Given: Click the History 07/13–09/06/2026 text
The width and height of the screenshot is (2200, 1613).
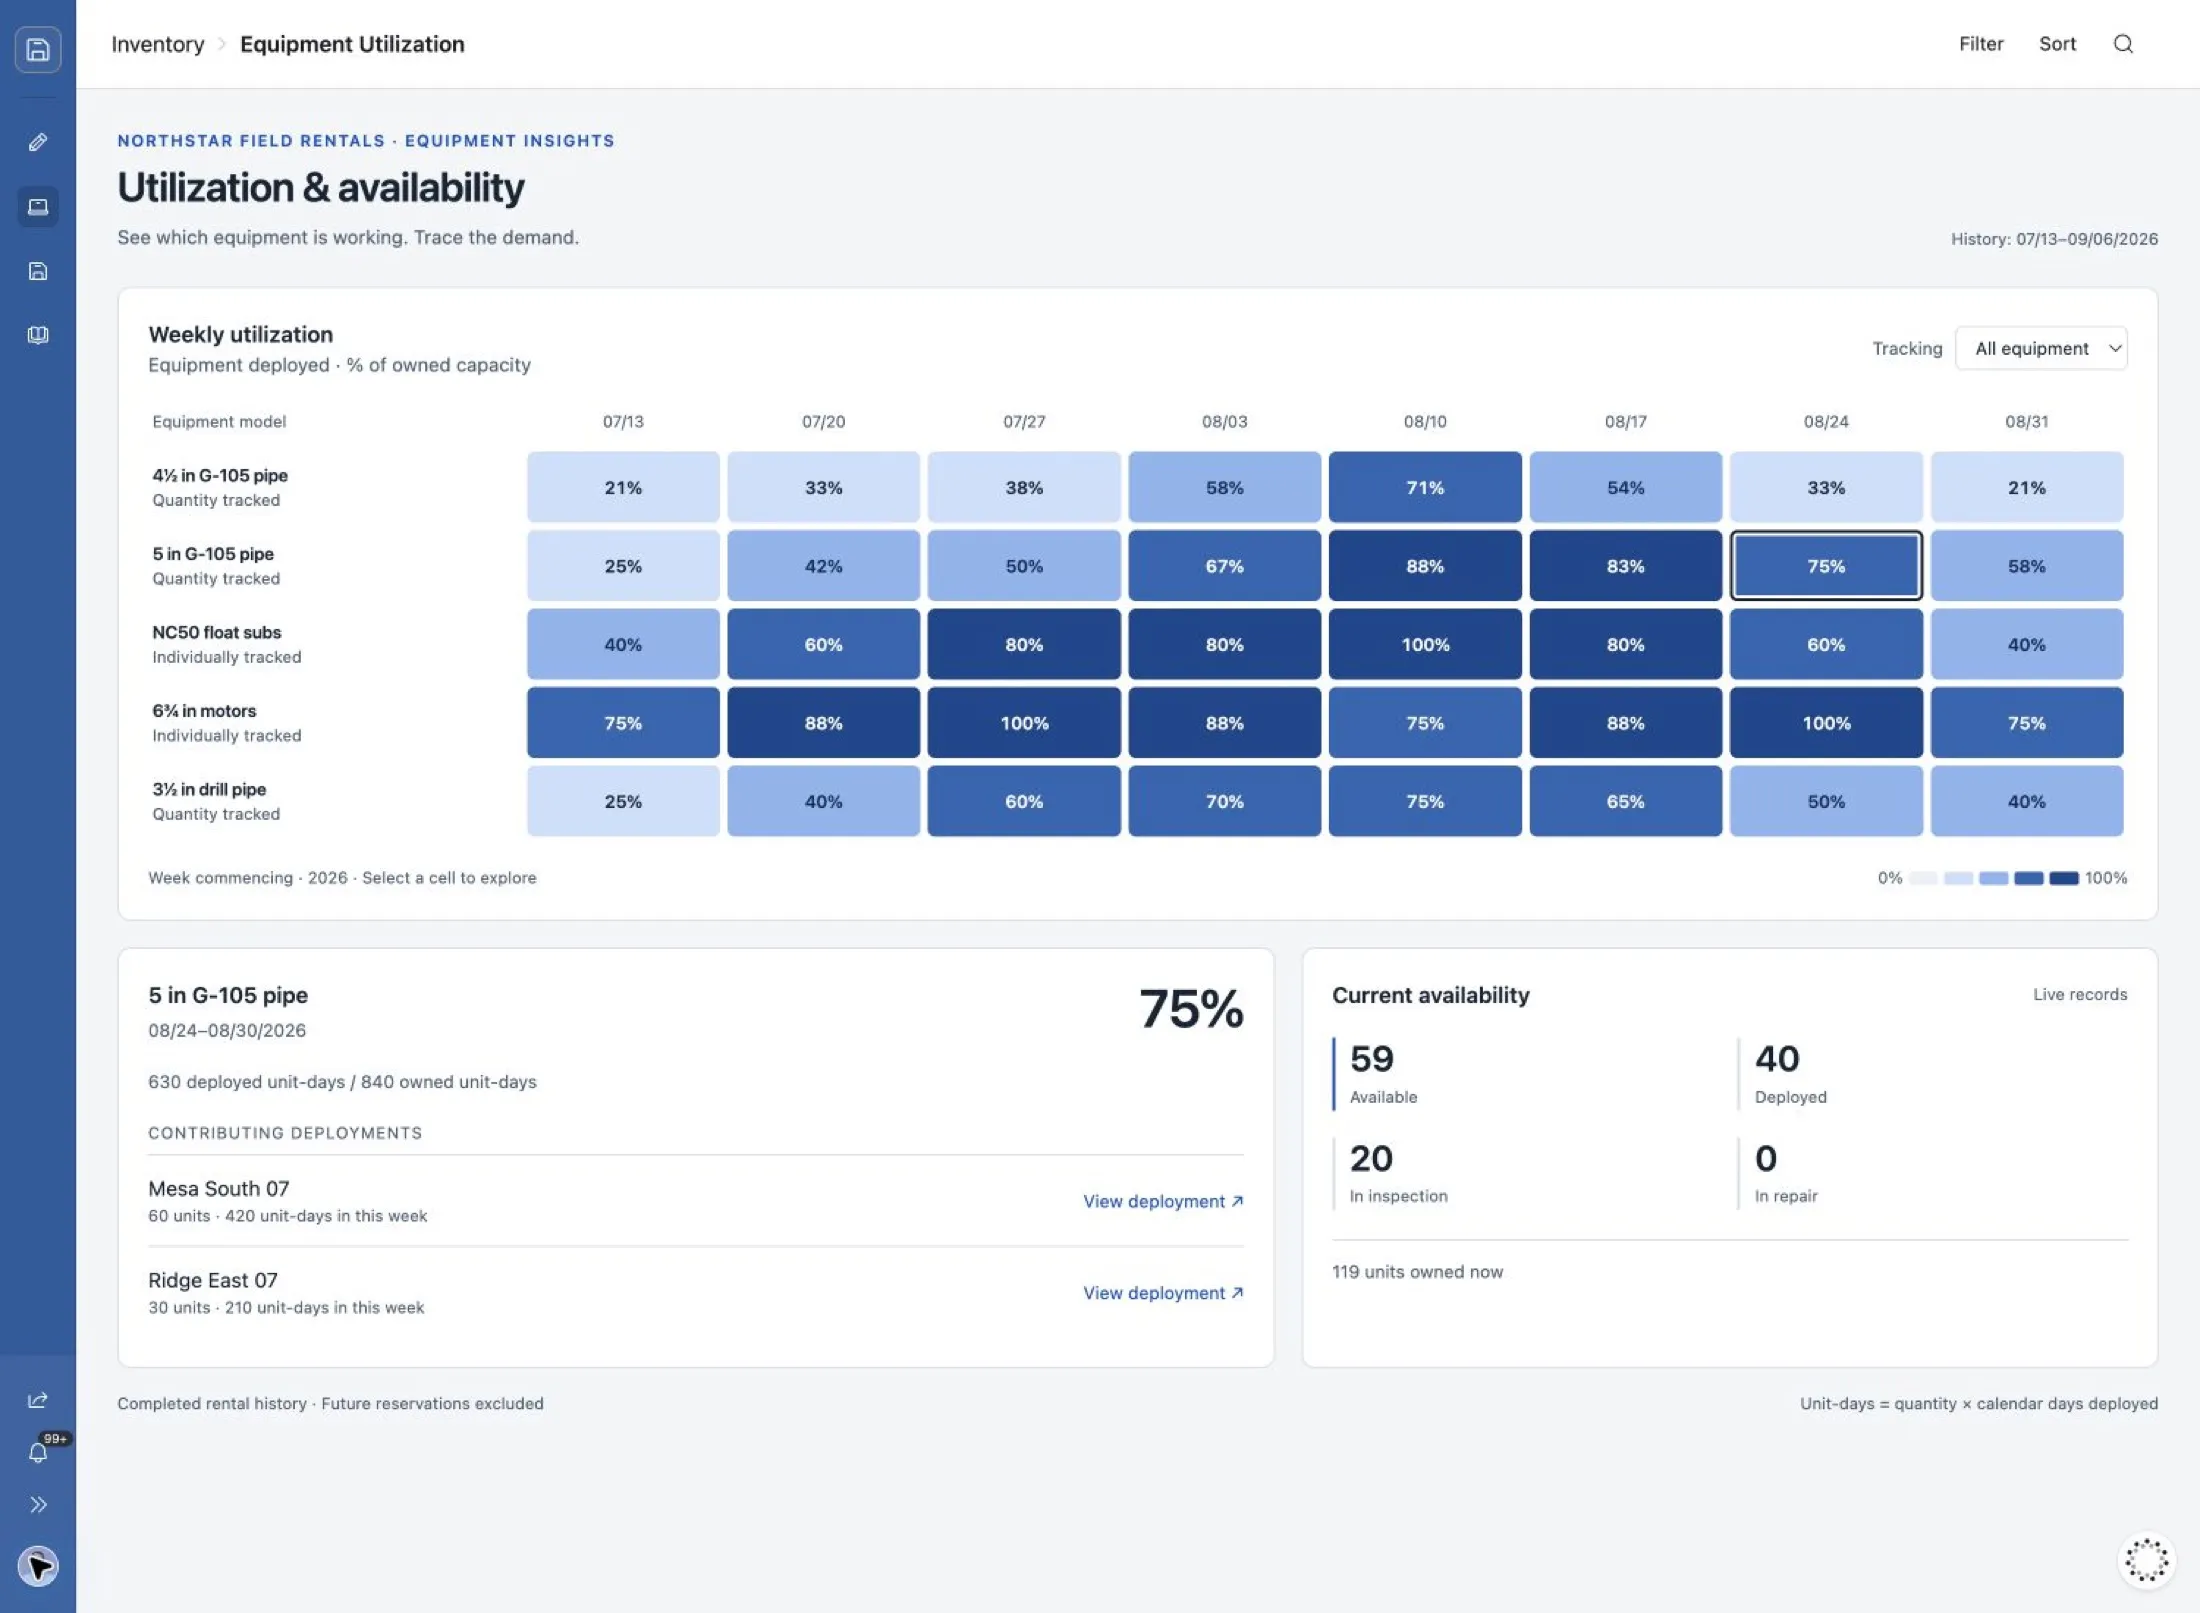Looking at the screenshot, I should [2054, 239].
